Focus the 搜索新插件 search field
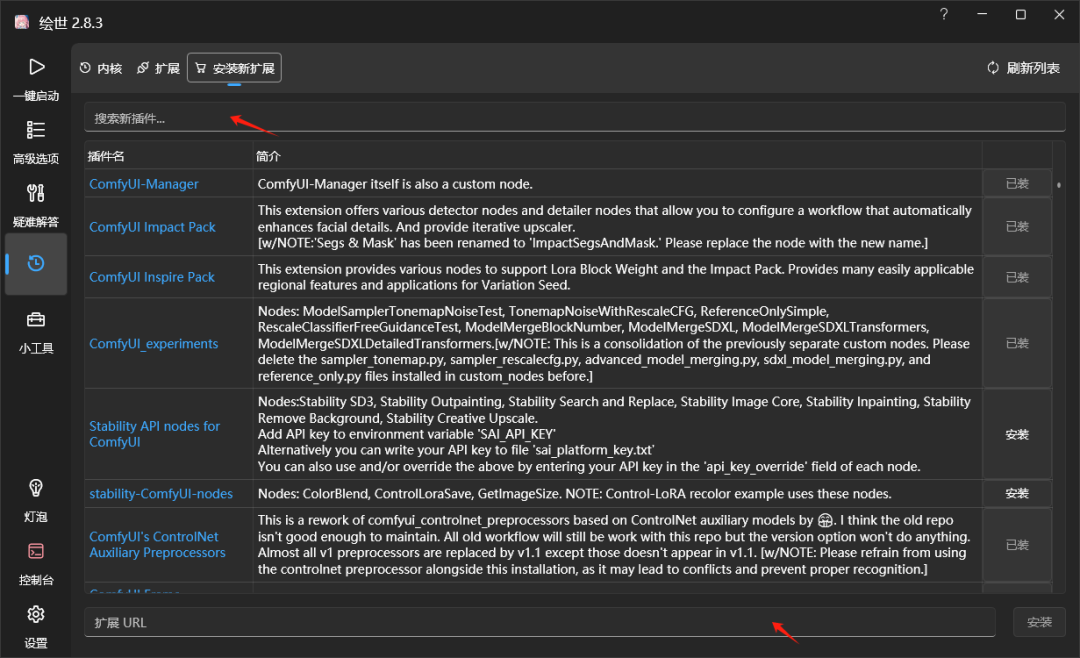The image size is (1080, 658). point(574,119)
